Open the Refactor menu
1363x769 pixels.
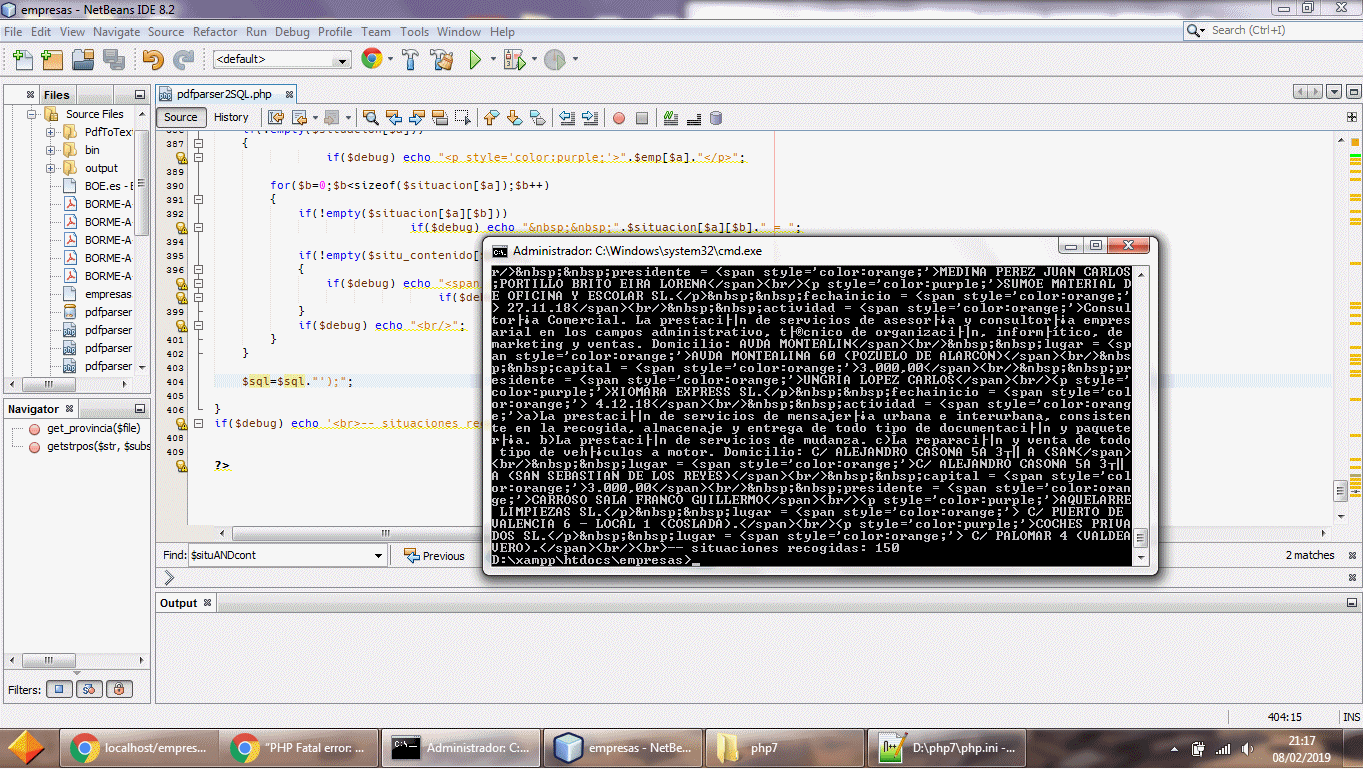coord(215,32)
